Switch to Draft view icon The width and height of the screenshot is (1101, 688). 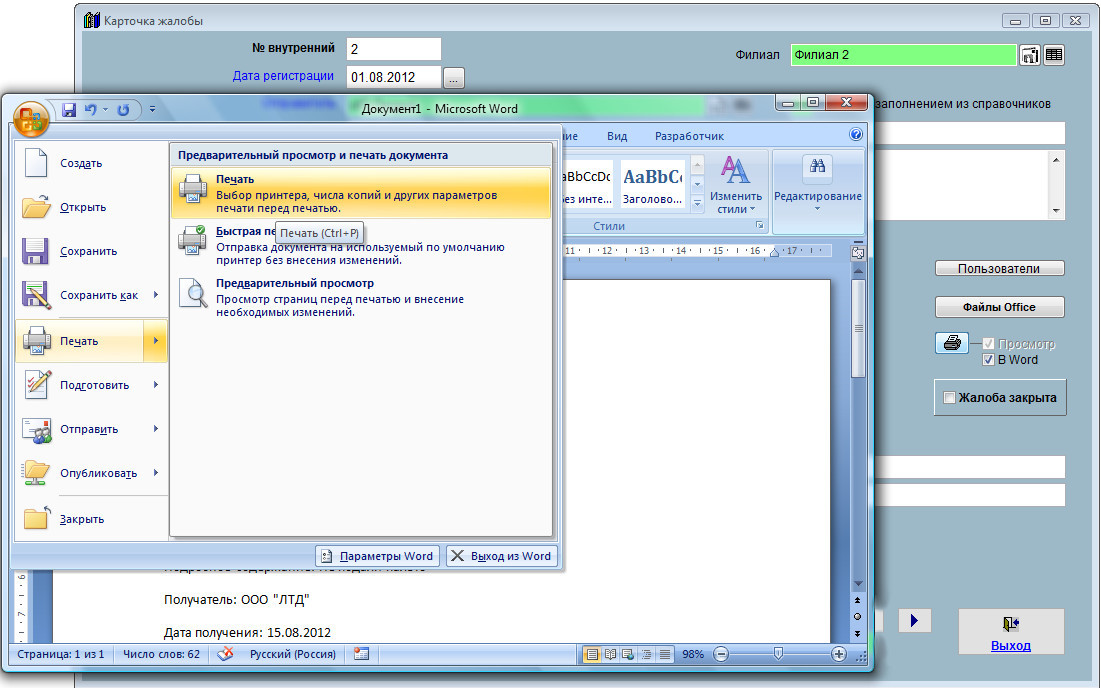[664, 654]
